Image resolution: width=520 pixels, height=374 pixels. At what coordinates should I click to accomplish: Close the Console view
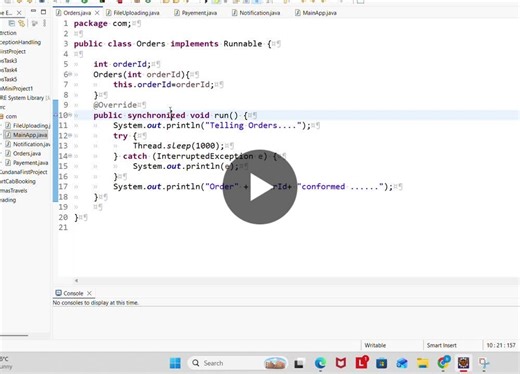point(89,293)
